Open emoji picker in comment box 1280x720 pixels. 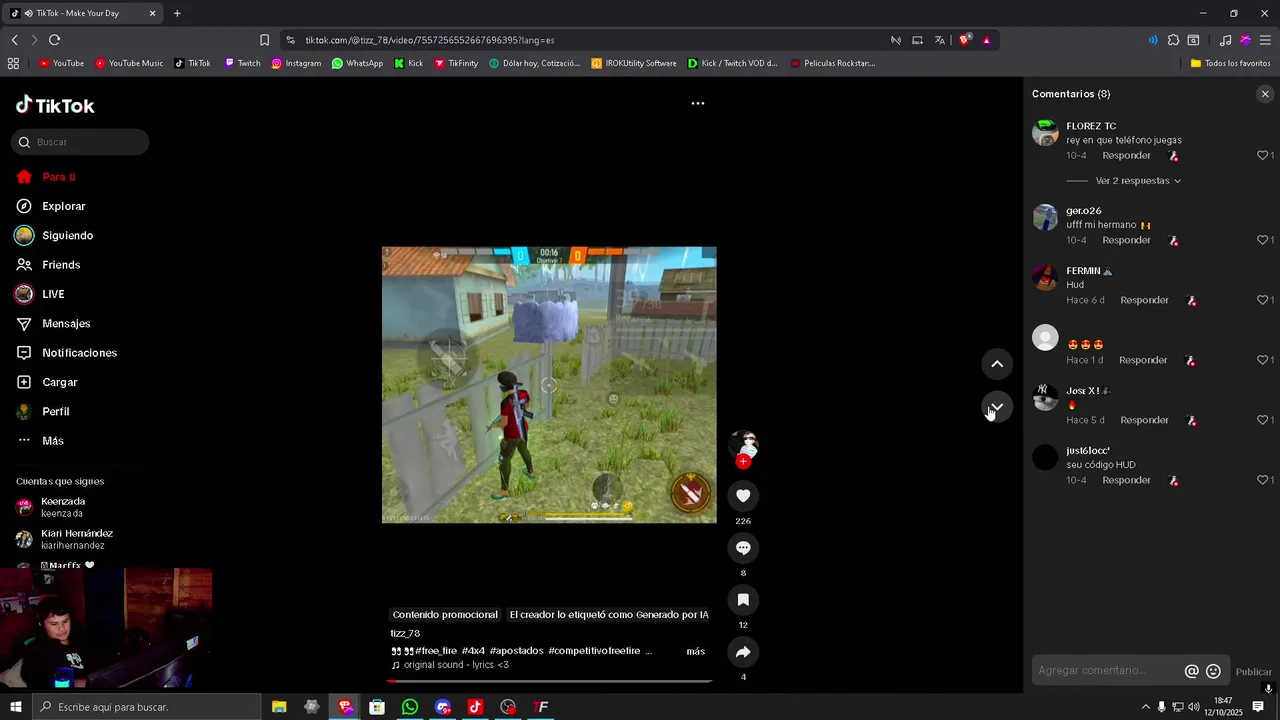(1213, 672)
